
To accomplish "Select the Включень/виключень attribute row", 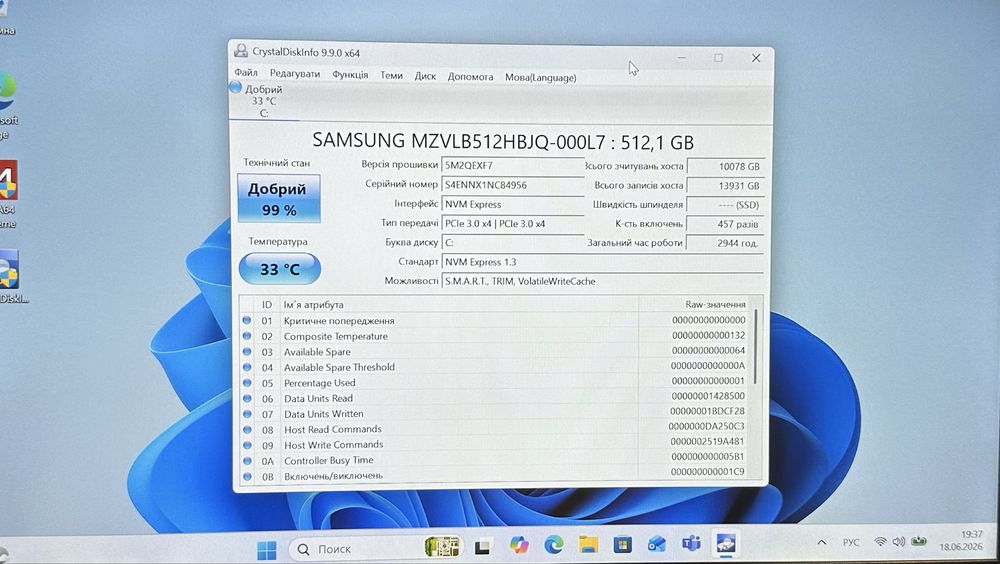I will pos(494,476).
